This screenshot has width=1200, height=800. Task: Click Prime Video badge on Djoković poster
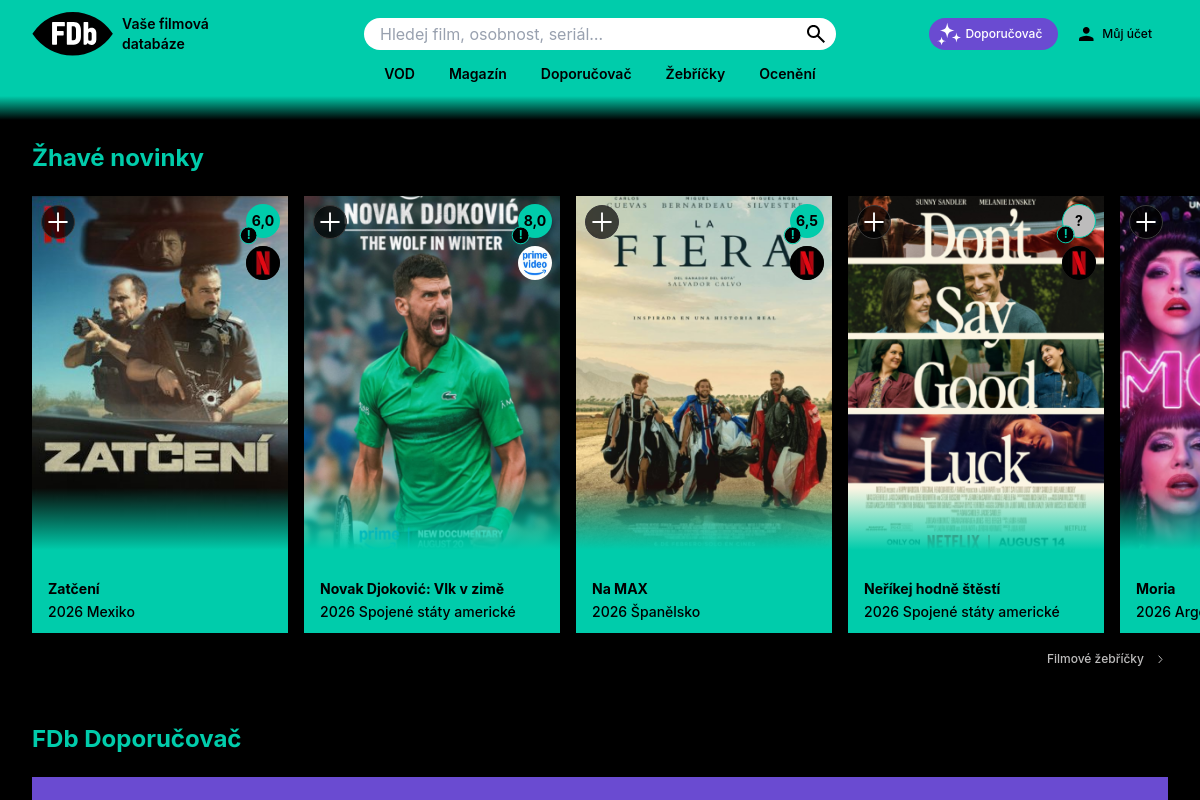(x=535, y=263)
